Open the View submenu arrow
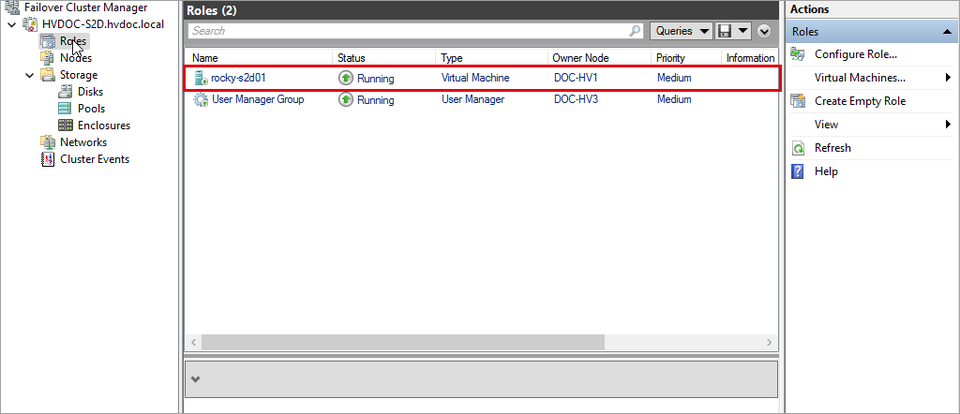Viewport: 960px width, 414px height. coord(948,124)
